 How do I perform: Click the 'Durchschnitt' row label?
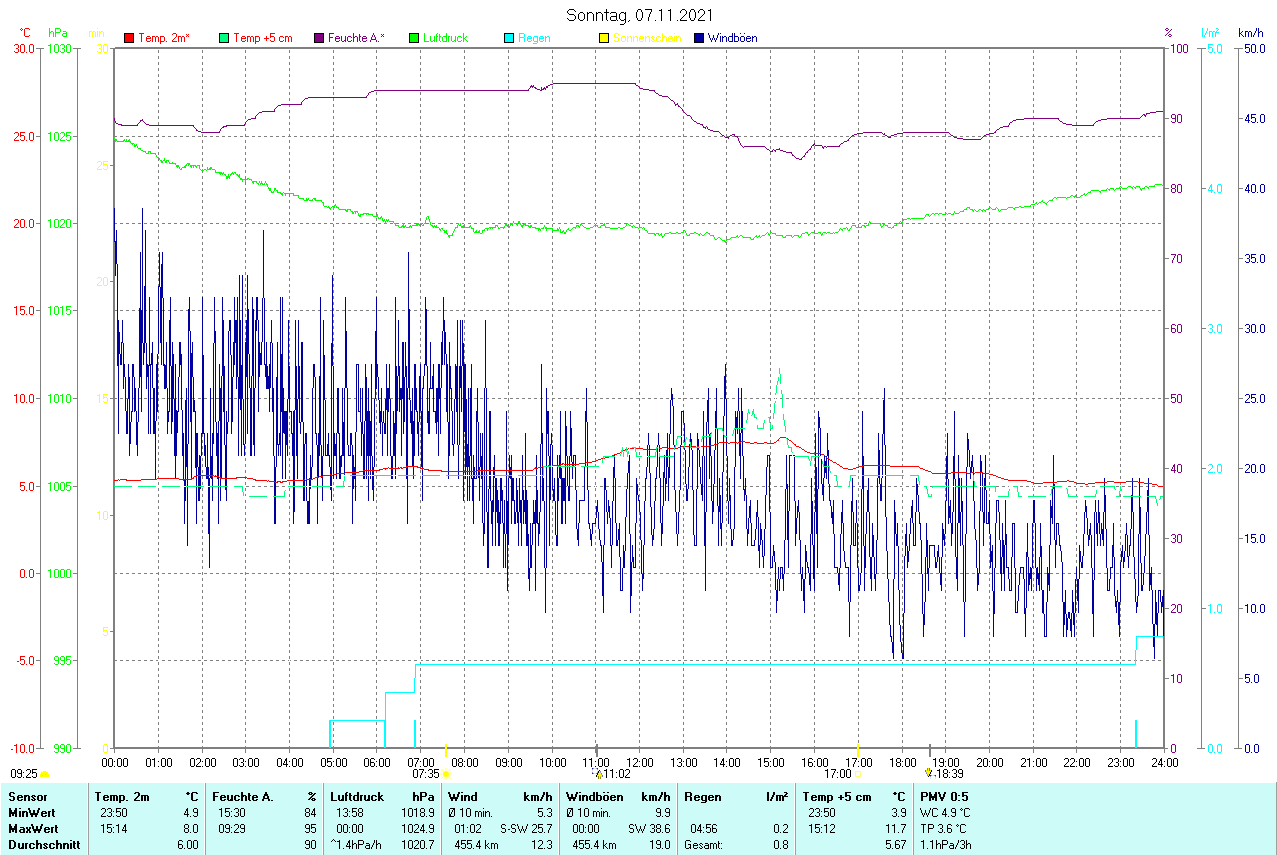(x=42, y=845)
